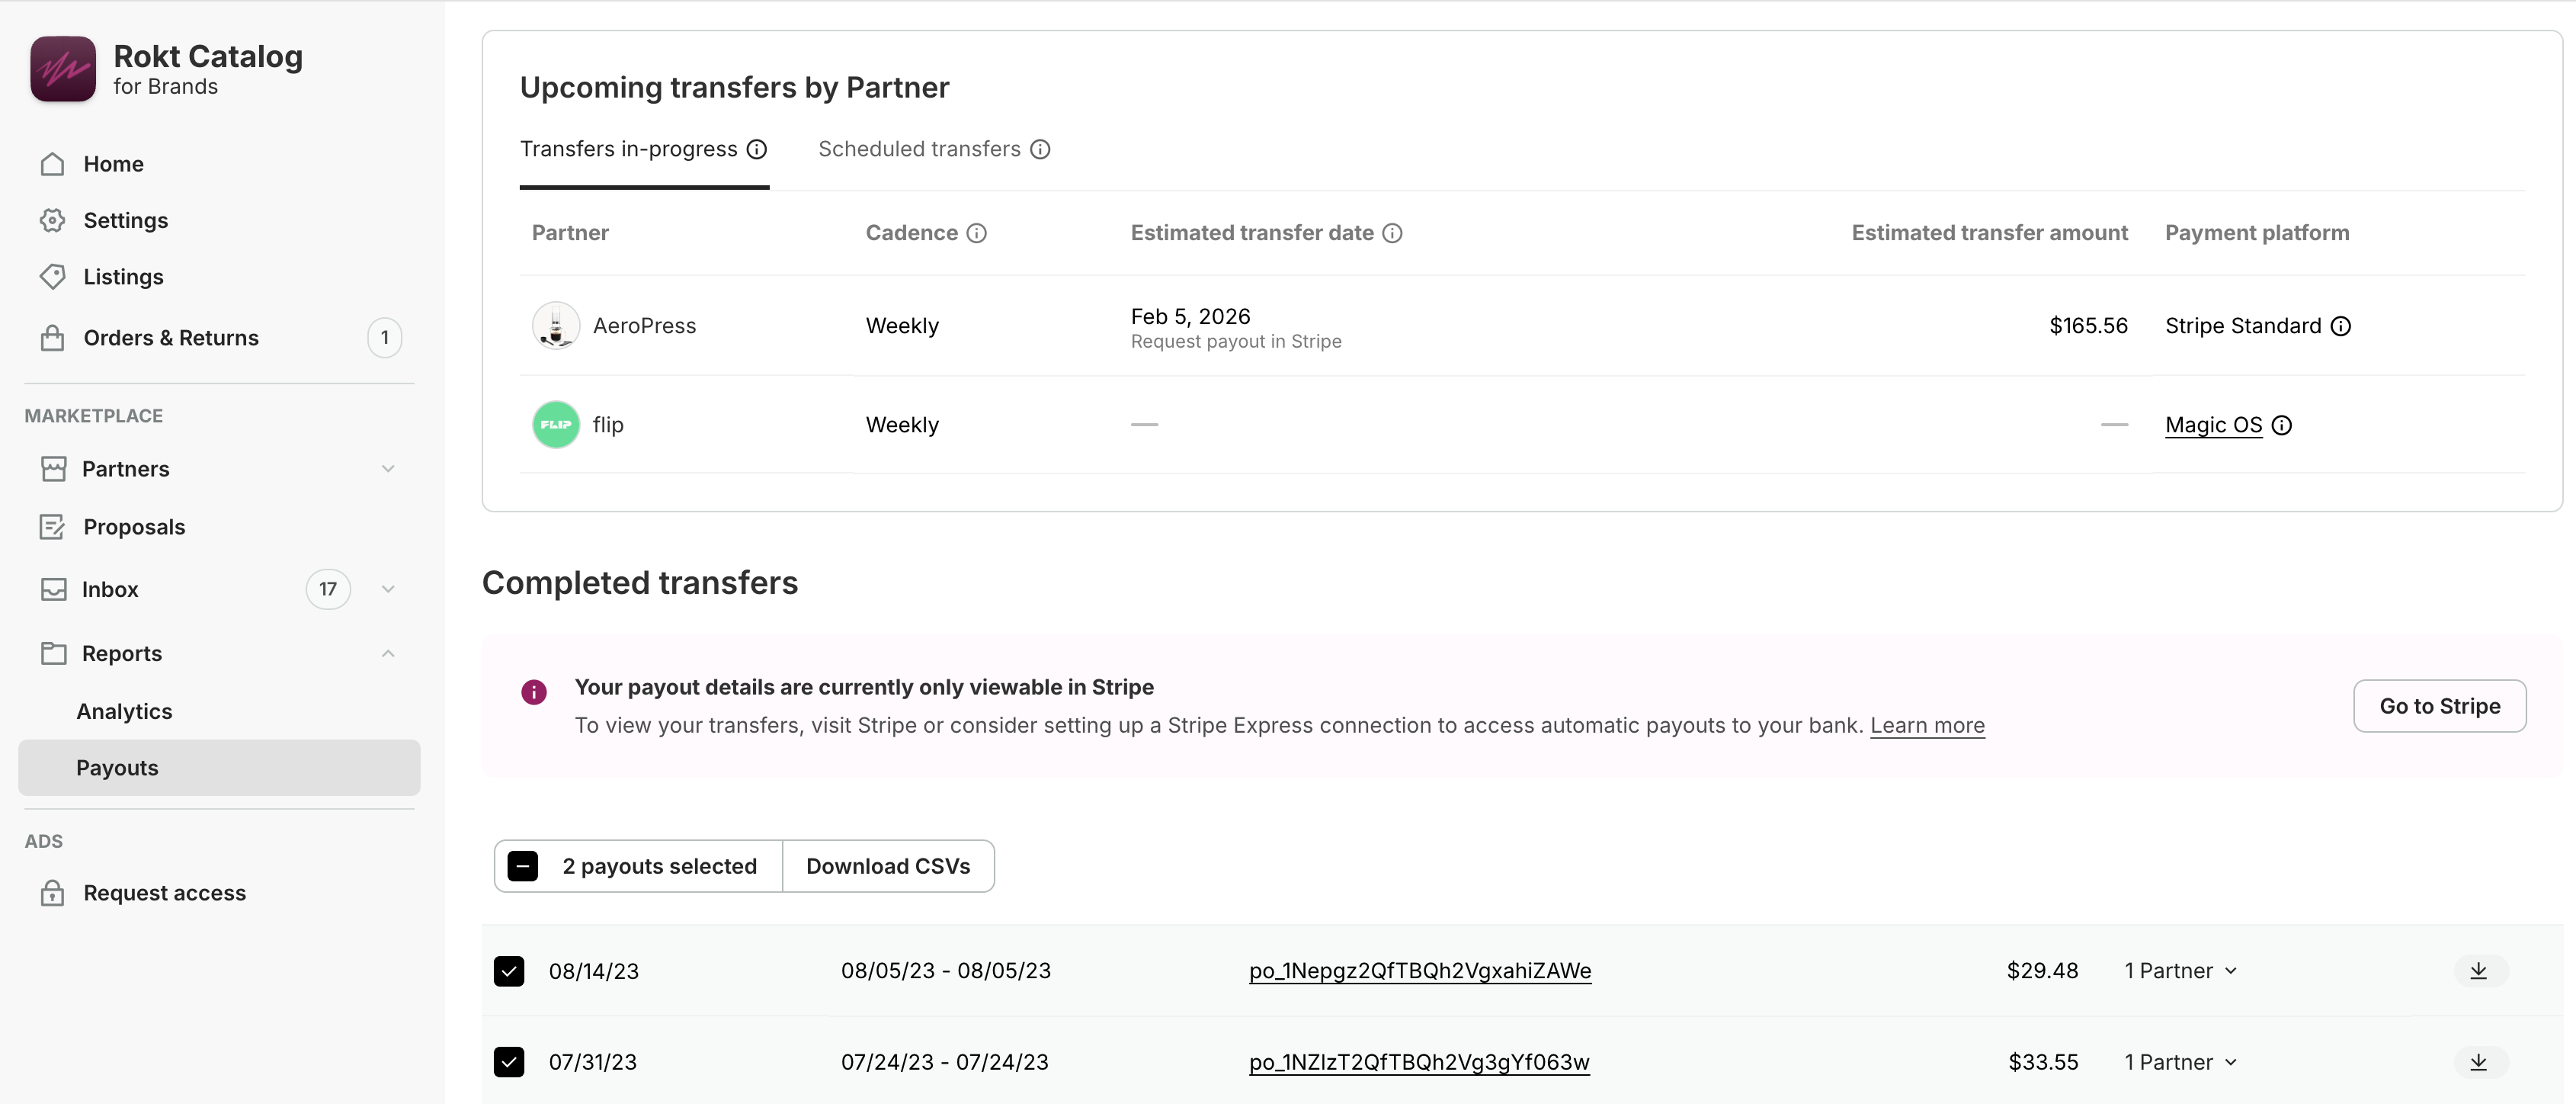Click info icon next to Stripe Standard
The width and height of the screenshot is (2576, 1104).
click(2341, 326)
